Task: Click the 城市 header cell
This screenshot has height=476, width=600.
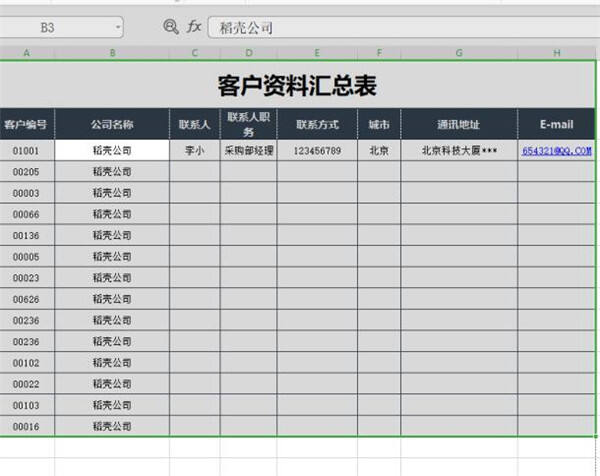Action: [x=379, y=124]
